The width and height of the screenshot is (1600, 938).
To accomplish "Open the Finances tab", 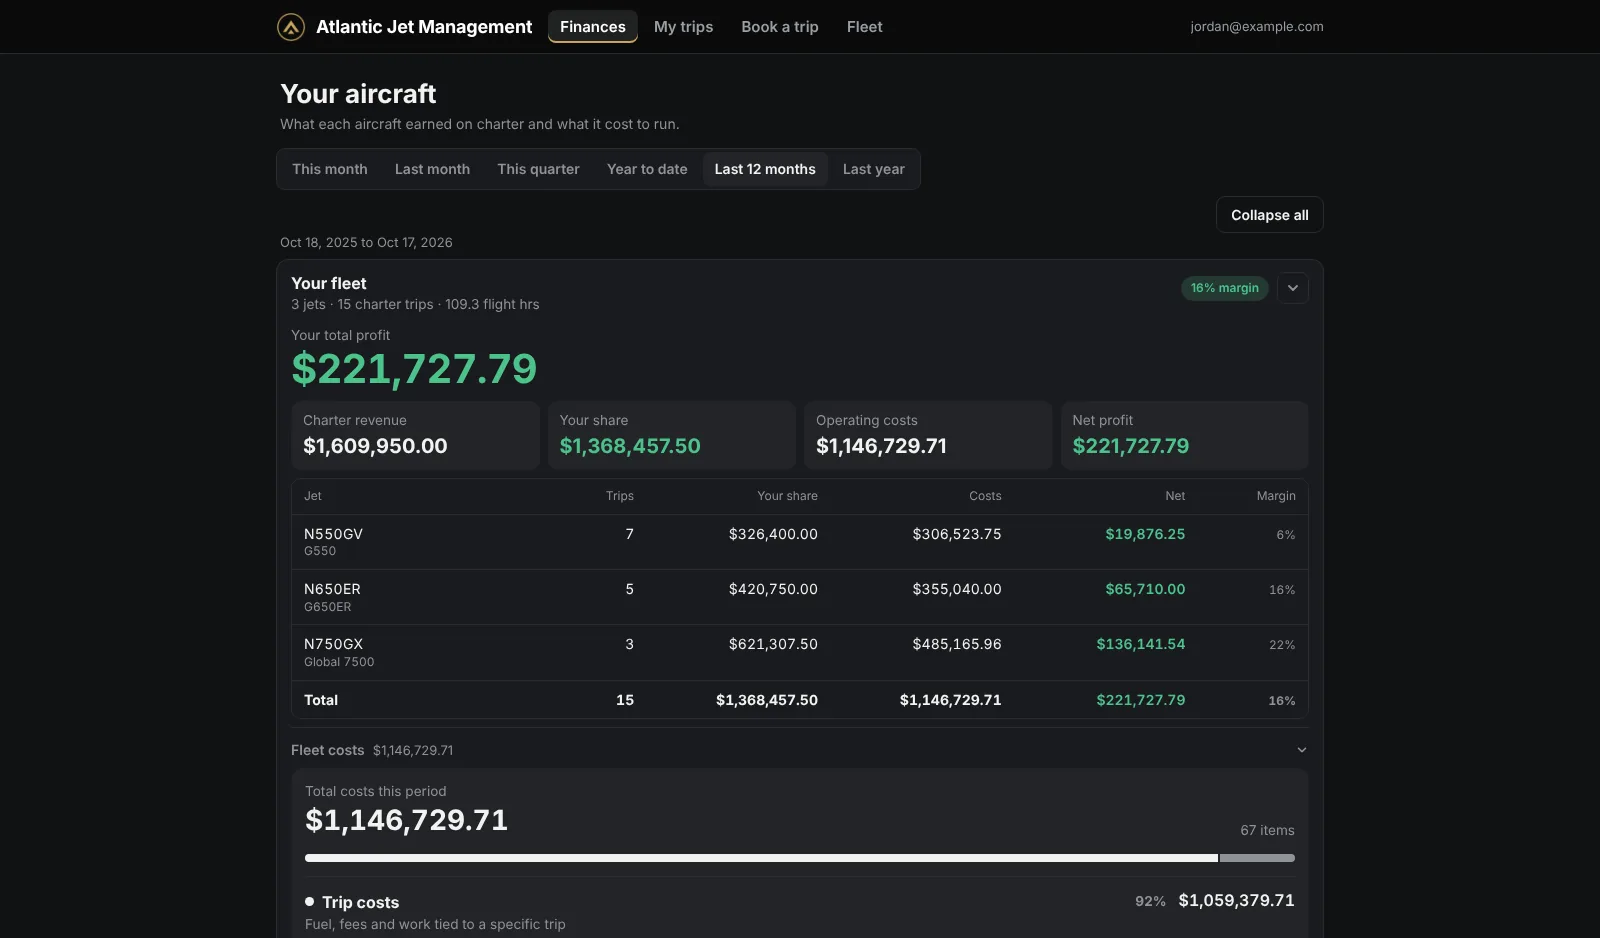I will pos(593,27).
